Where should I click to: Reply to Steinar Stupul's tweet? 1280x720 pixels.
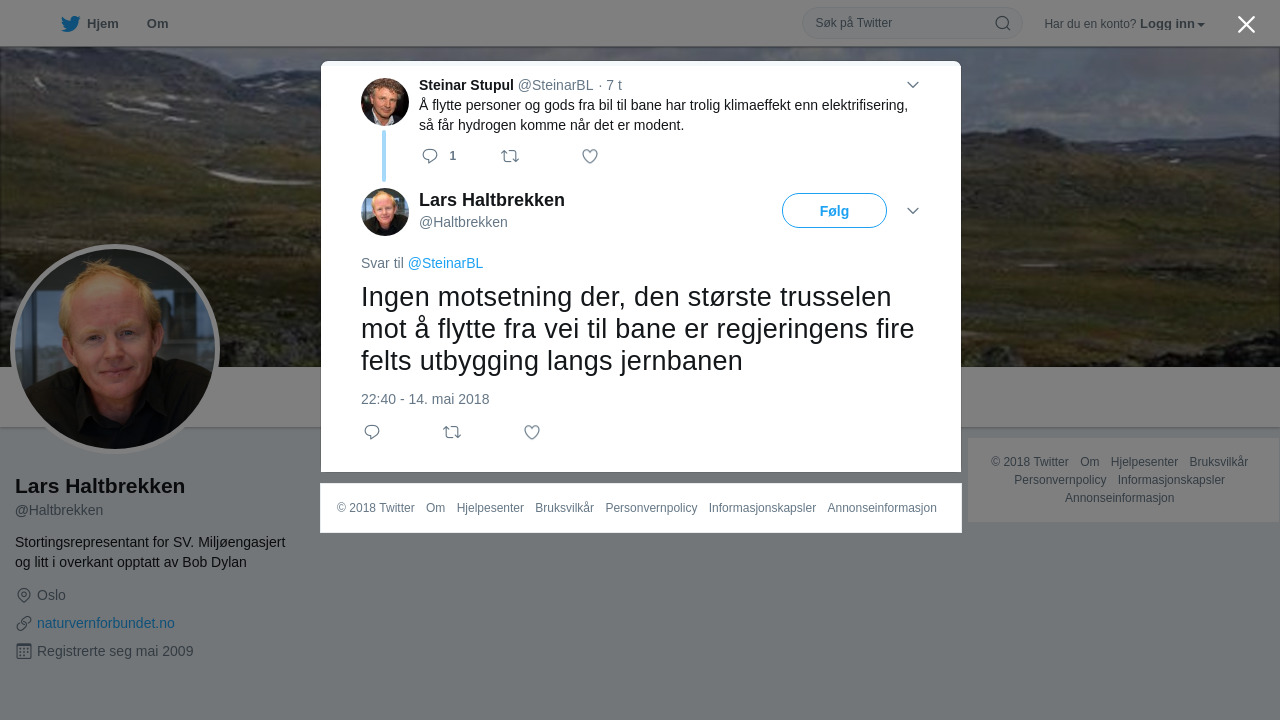point(430,156)
